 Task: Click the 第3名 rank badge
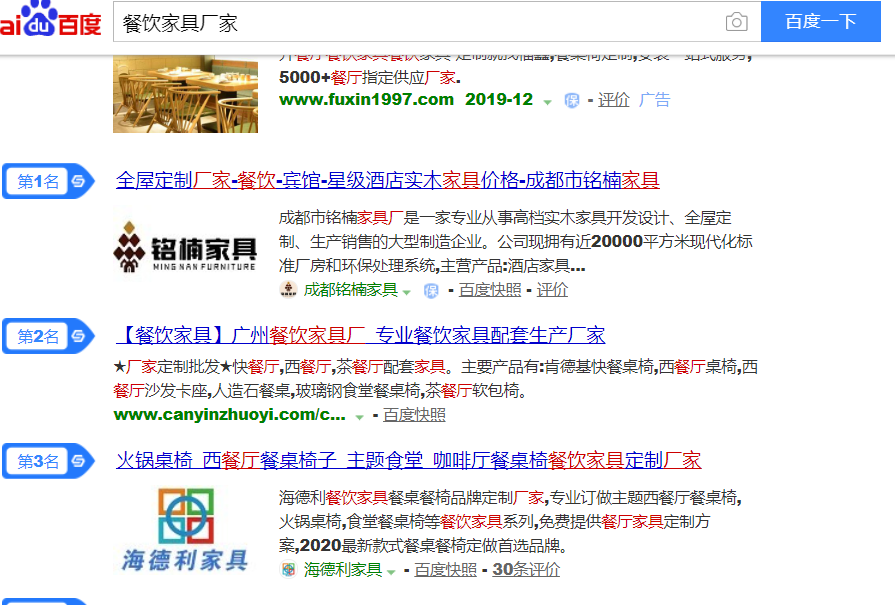pos(48,461)
